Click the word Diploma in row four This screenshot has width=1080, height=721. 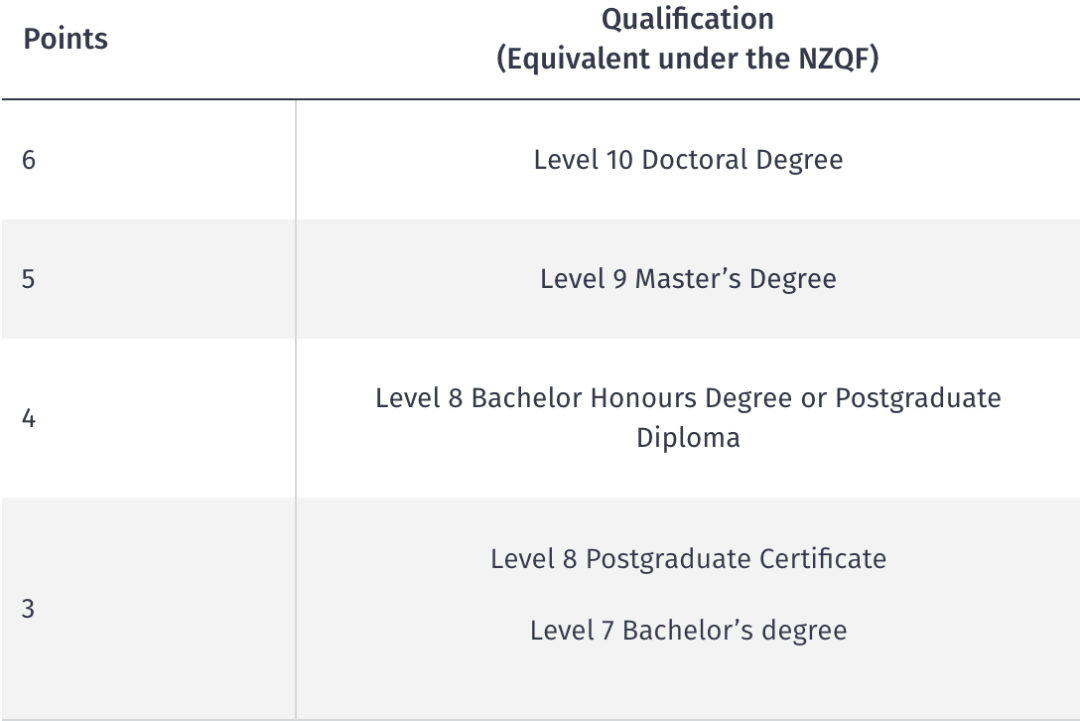(x=688, y=438)
